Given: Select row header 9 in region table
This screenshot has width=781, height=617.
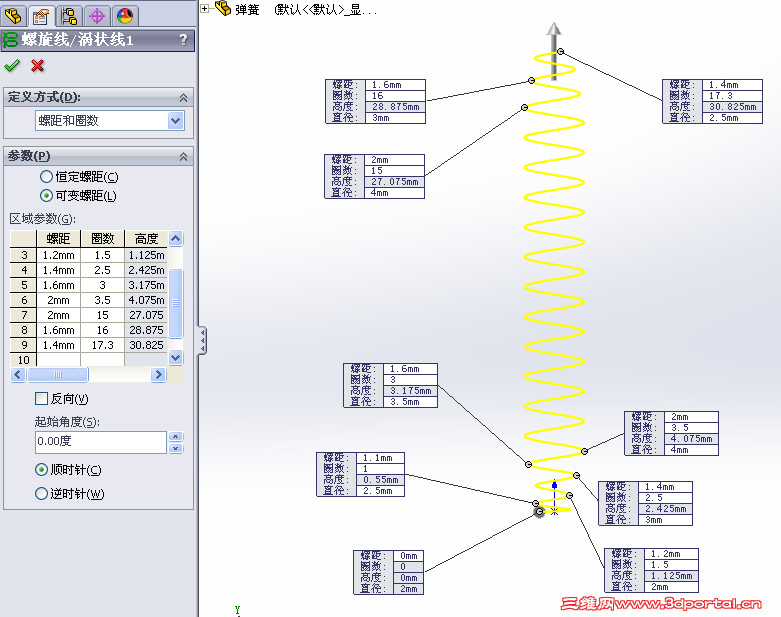Looking at the screenshot, I should click(x=23, y=345).
